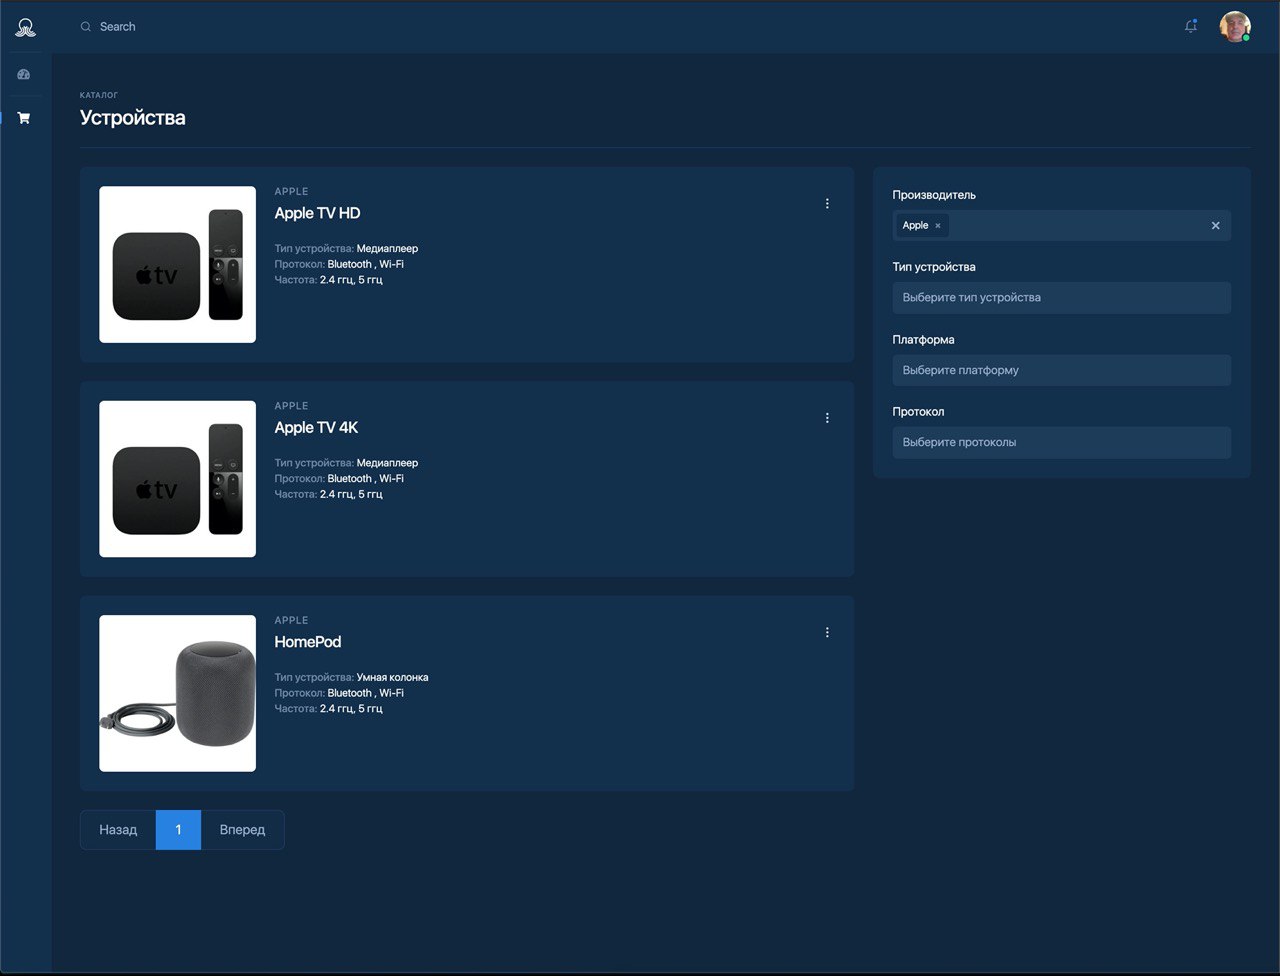Open three-dot menu for Apple TV HD
This screenshot has height=976, width=1280.
827,204
